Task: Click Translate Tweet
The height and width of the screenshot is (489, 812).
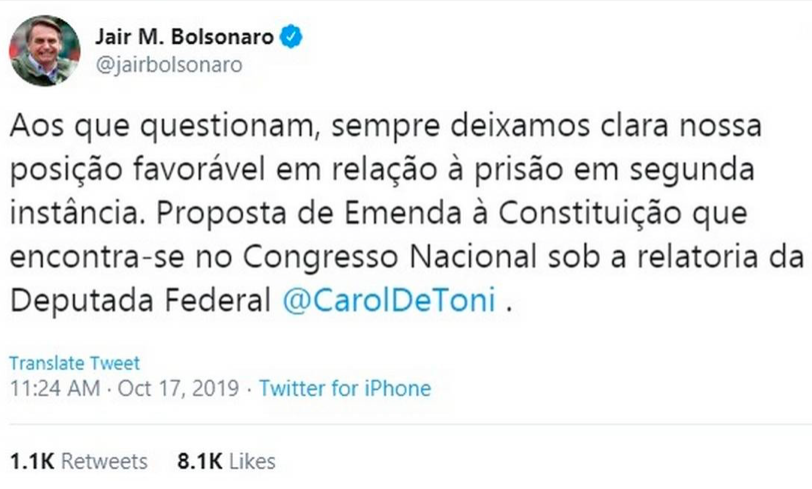Action: (x=75, y=363)
